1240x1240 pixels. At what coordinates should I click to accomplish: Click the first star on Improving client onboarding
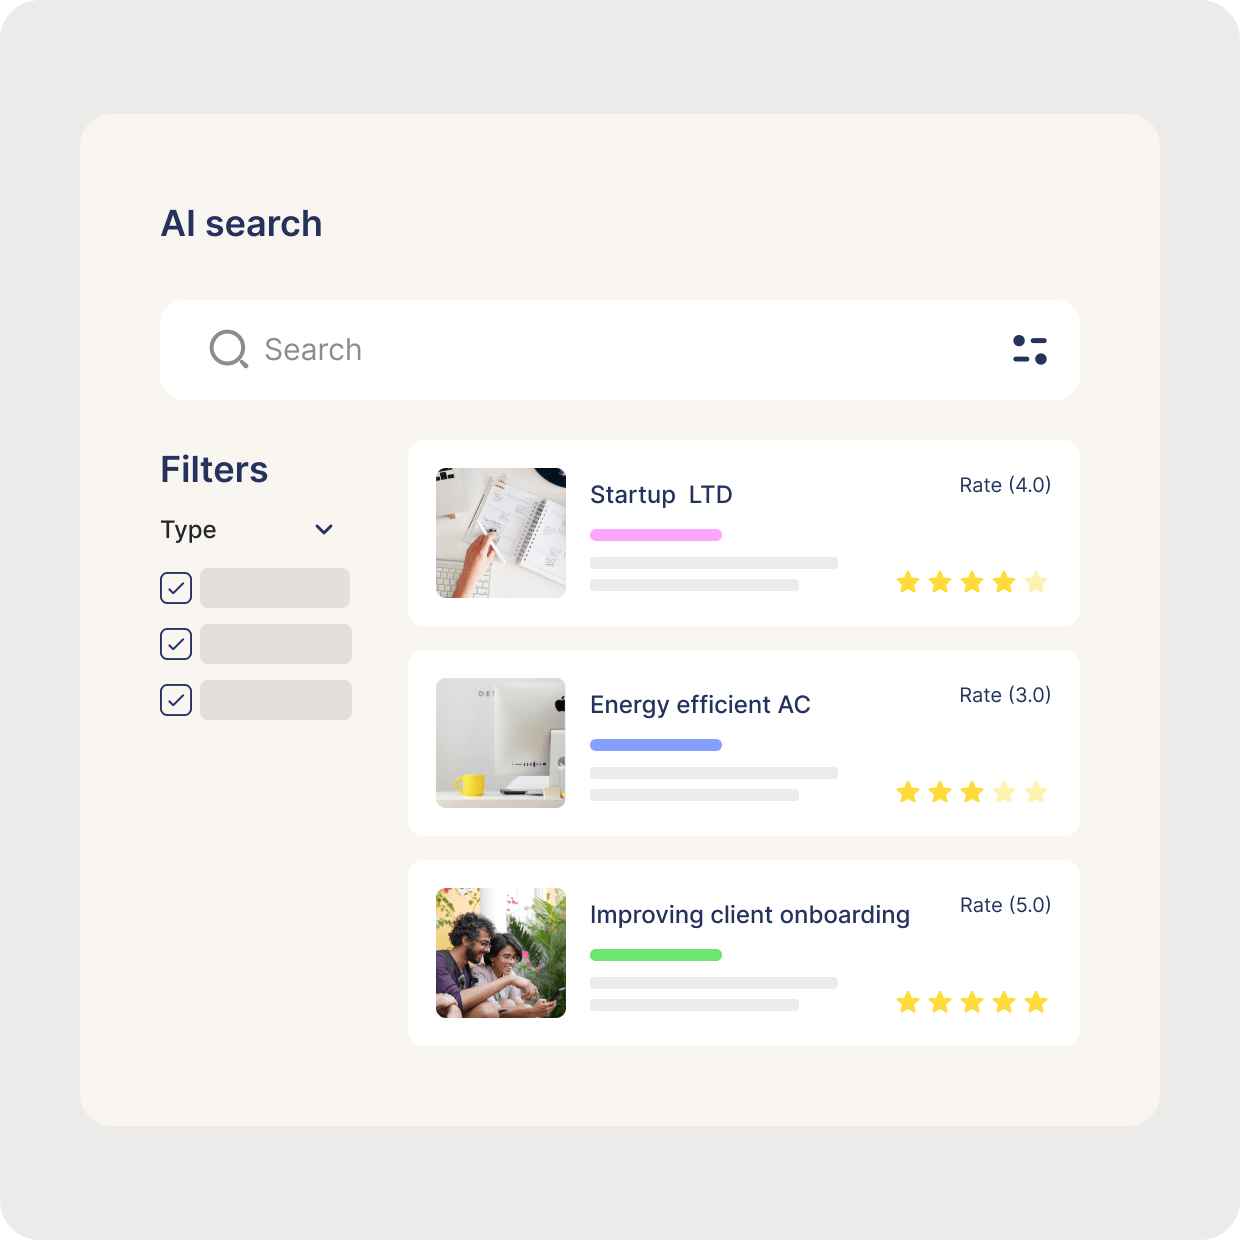(908, 1002)
